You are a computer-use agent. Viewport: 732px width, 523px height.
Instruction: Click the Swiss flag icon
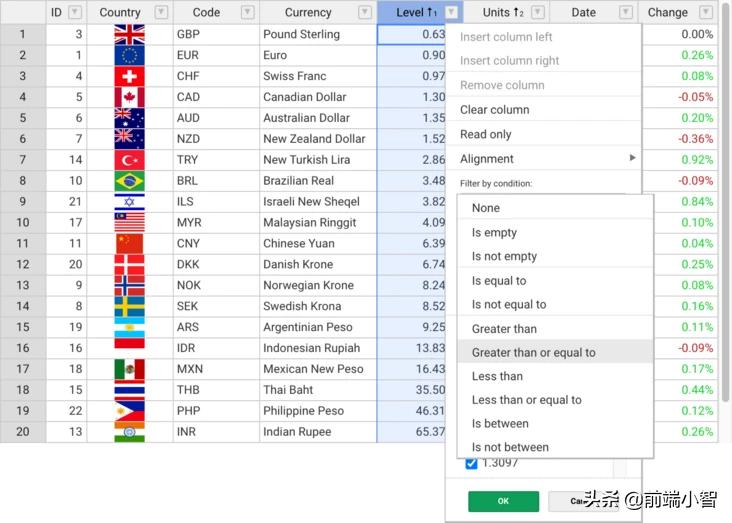(x=129, y=76)
